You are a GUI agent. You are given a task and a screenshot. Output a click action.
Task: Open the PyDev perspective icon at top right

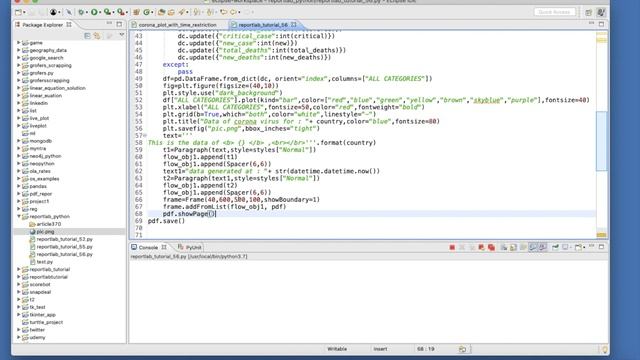[601, 12]
